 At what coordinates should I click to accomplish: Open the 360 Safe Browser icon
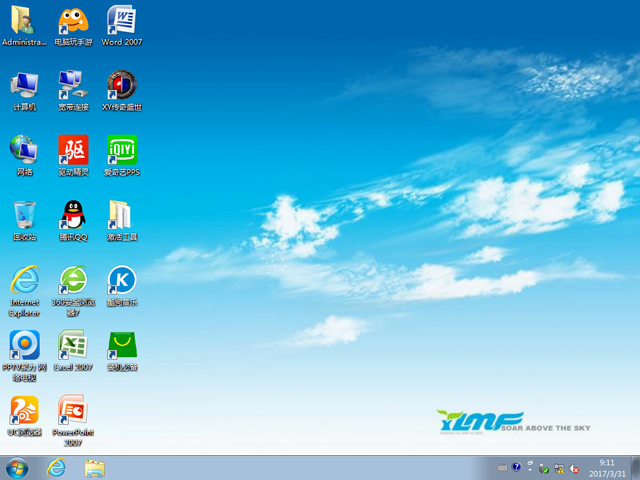73,280
